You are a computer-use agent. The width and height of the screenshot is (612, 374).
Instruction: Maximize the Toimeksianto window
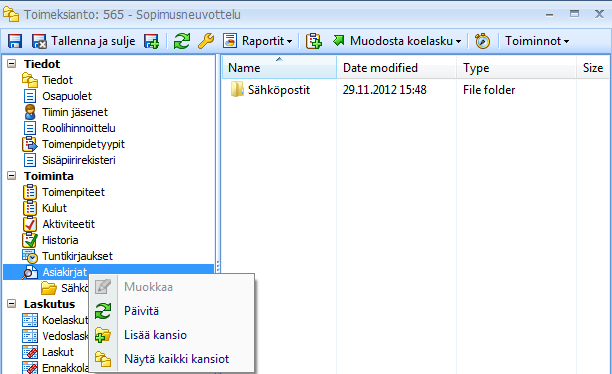[x=574, y=14]
